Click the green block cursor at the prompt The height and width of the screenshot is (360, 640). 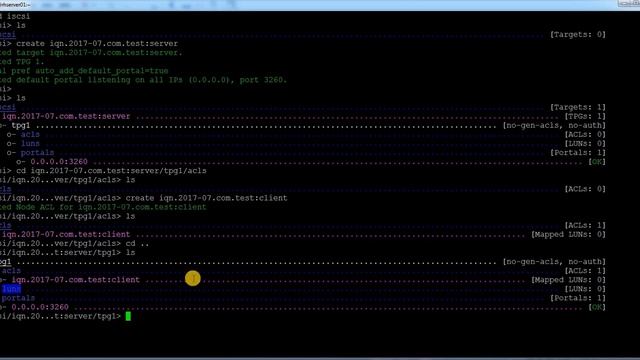128,316
